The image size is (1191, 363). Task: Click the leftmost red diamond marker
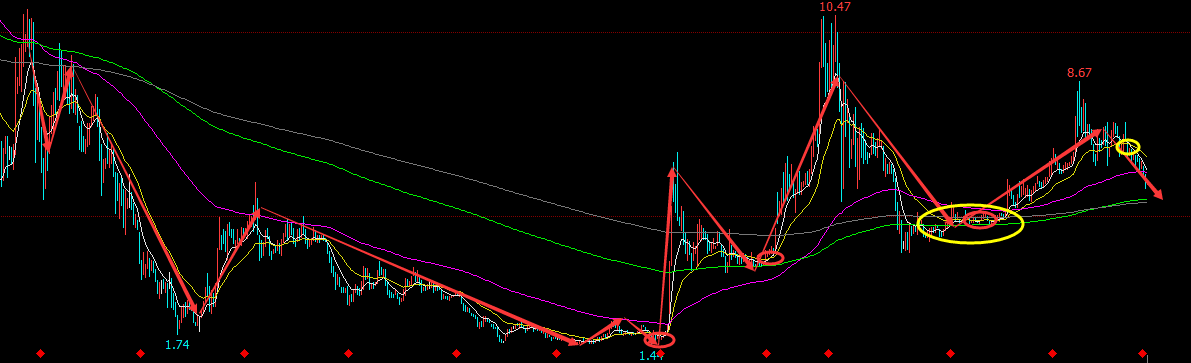click(41, 353)
